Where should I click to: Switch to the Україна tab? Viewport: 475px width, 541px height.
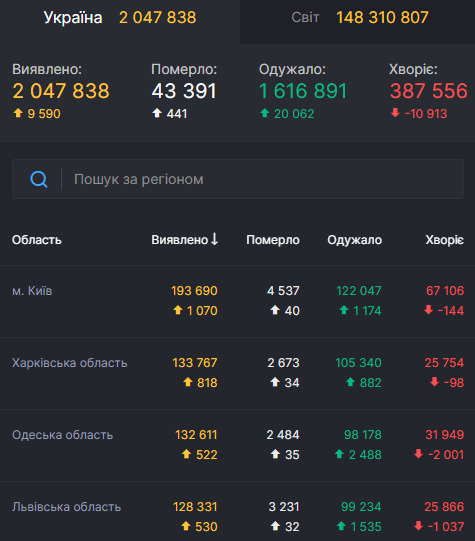pos(120,18)
